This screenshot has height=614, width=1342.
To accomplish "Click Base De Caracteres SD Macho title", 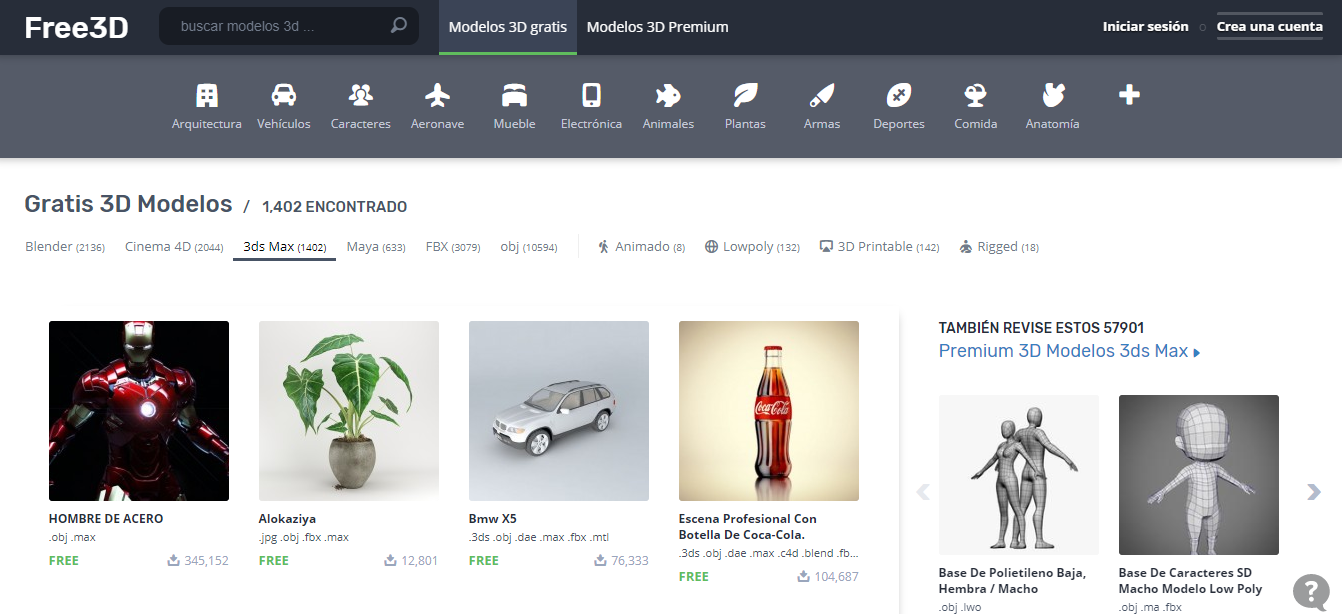I will [1190, 581].
